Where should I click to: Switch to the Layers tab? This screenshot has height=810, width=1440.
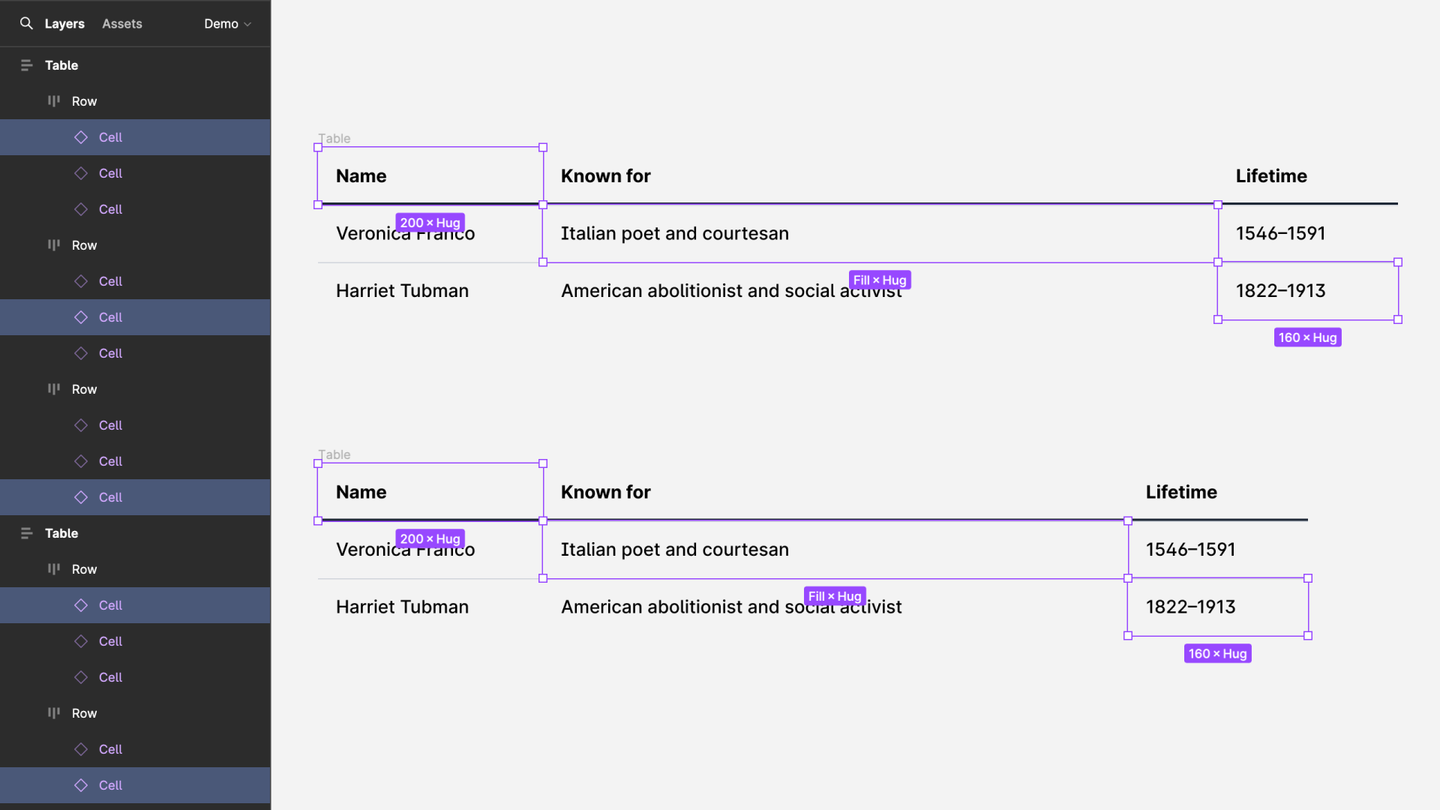(x=65, y=24)
